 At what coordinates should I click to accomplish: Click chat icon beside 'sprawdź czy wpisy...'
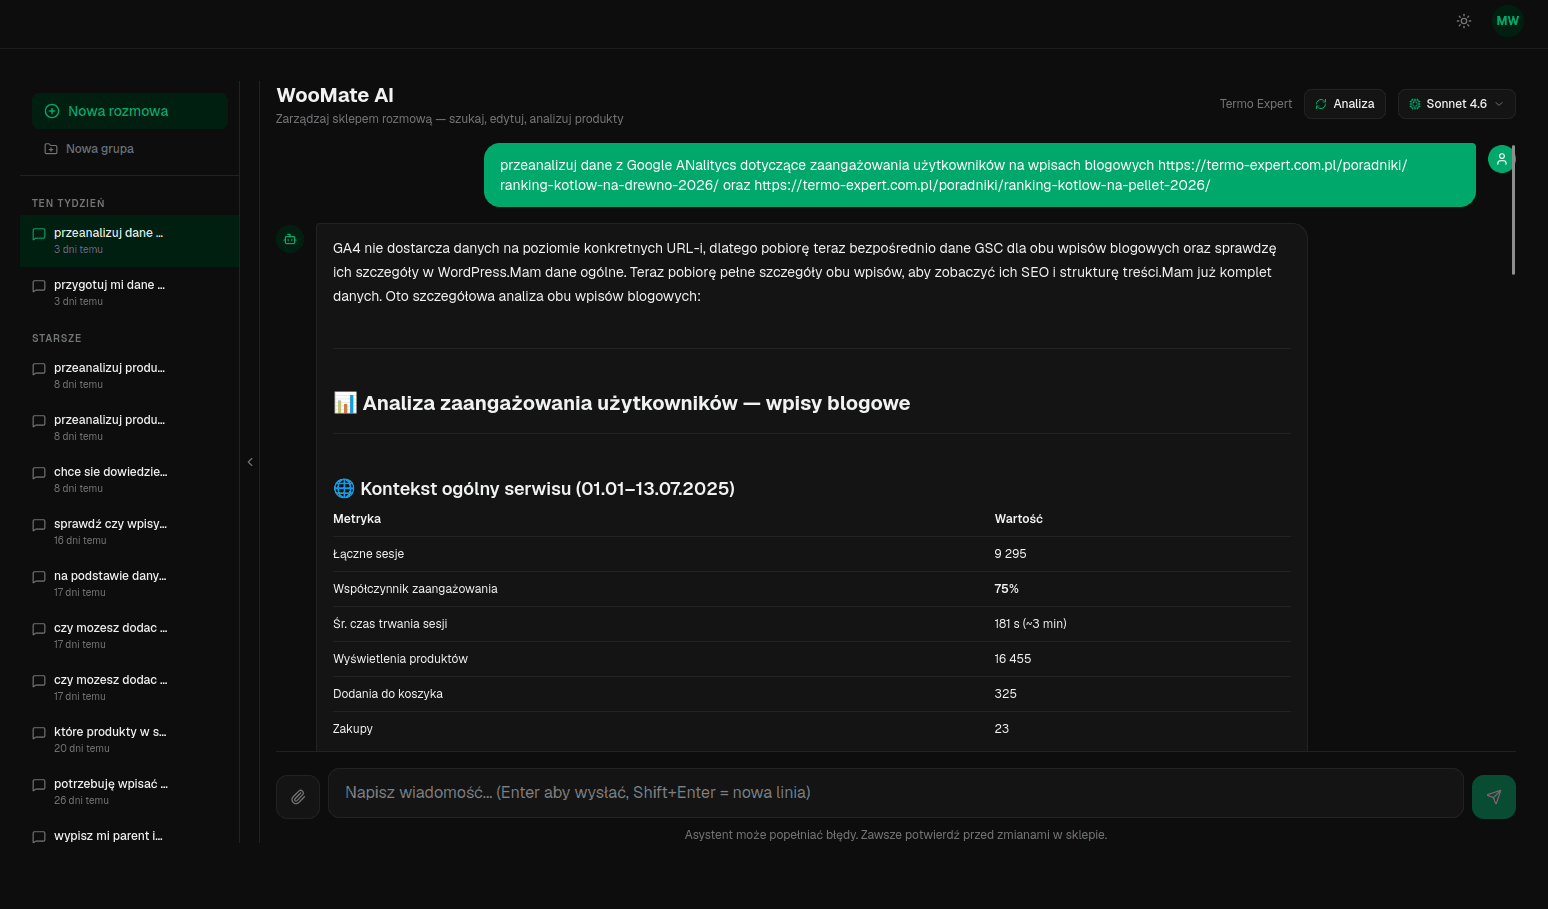coord(39,525)
